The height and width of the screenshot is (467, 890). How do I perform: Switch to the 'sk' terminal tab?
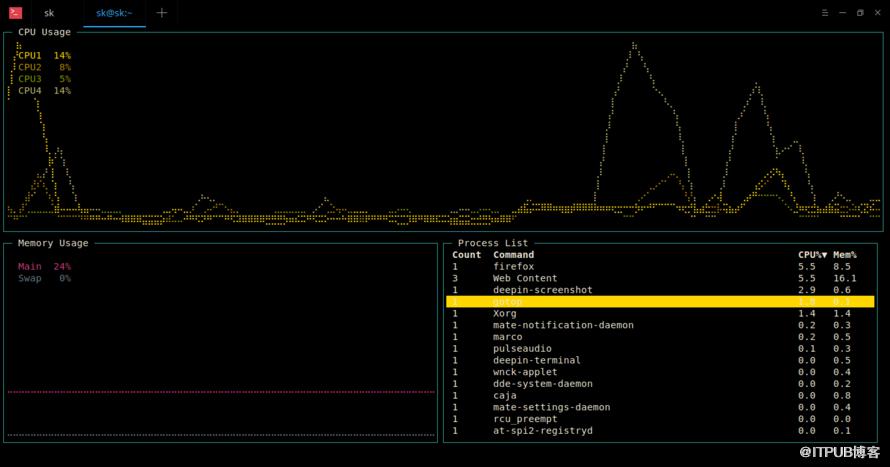click(49, 13)
